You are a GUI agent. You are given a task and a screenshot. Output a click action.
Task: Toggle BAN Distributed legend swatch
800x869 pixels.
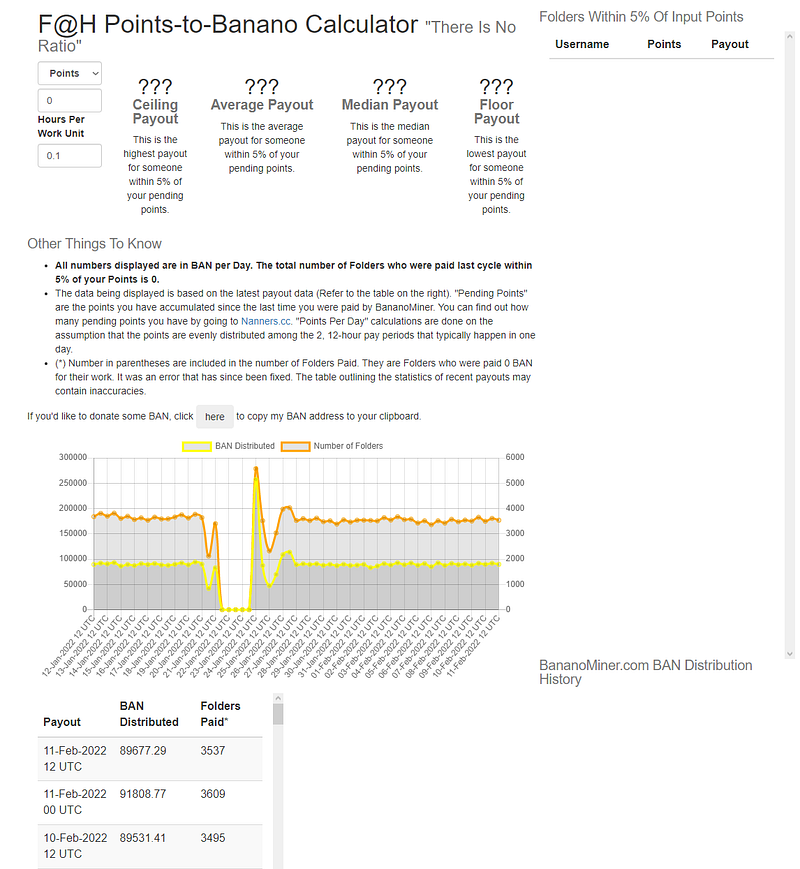(x=197, y=446)
